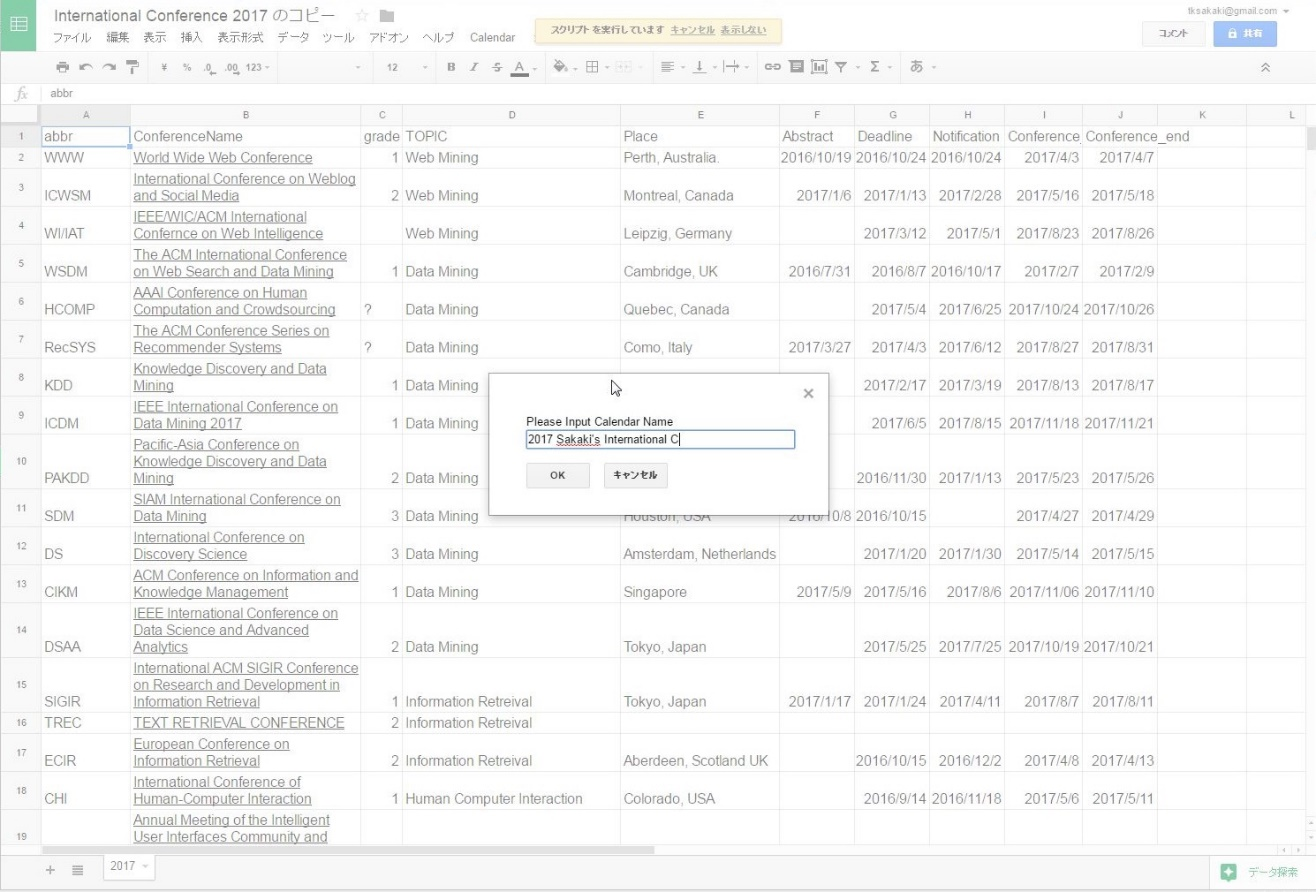Open the ファイル menu
This screenshot has width=1316, height=892.
click(x=72, y=37)
